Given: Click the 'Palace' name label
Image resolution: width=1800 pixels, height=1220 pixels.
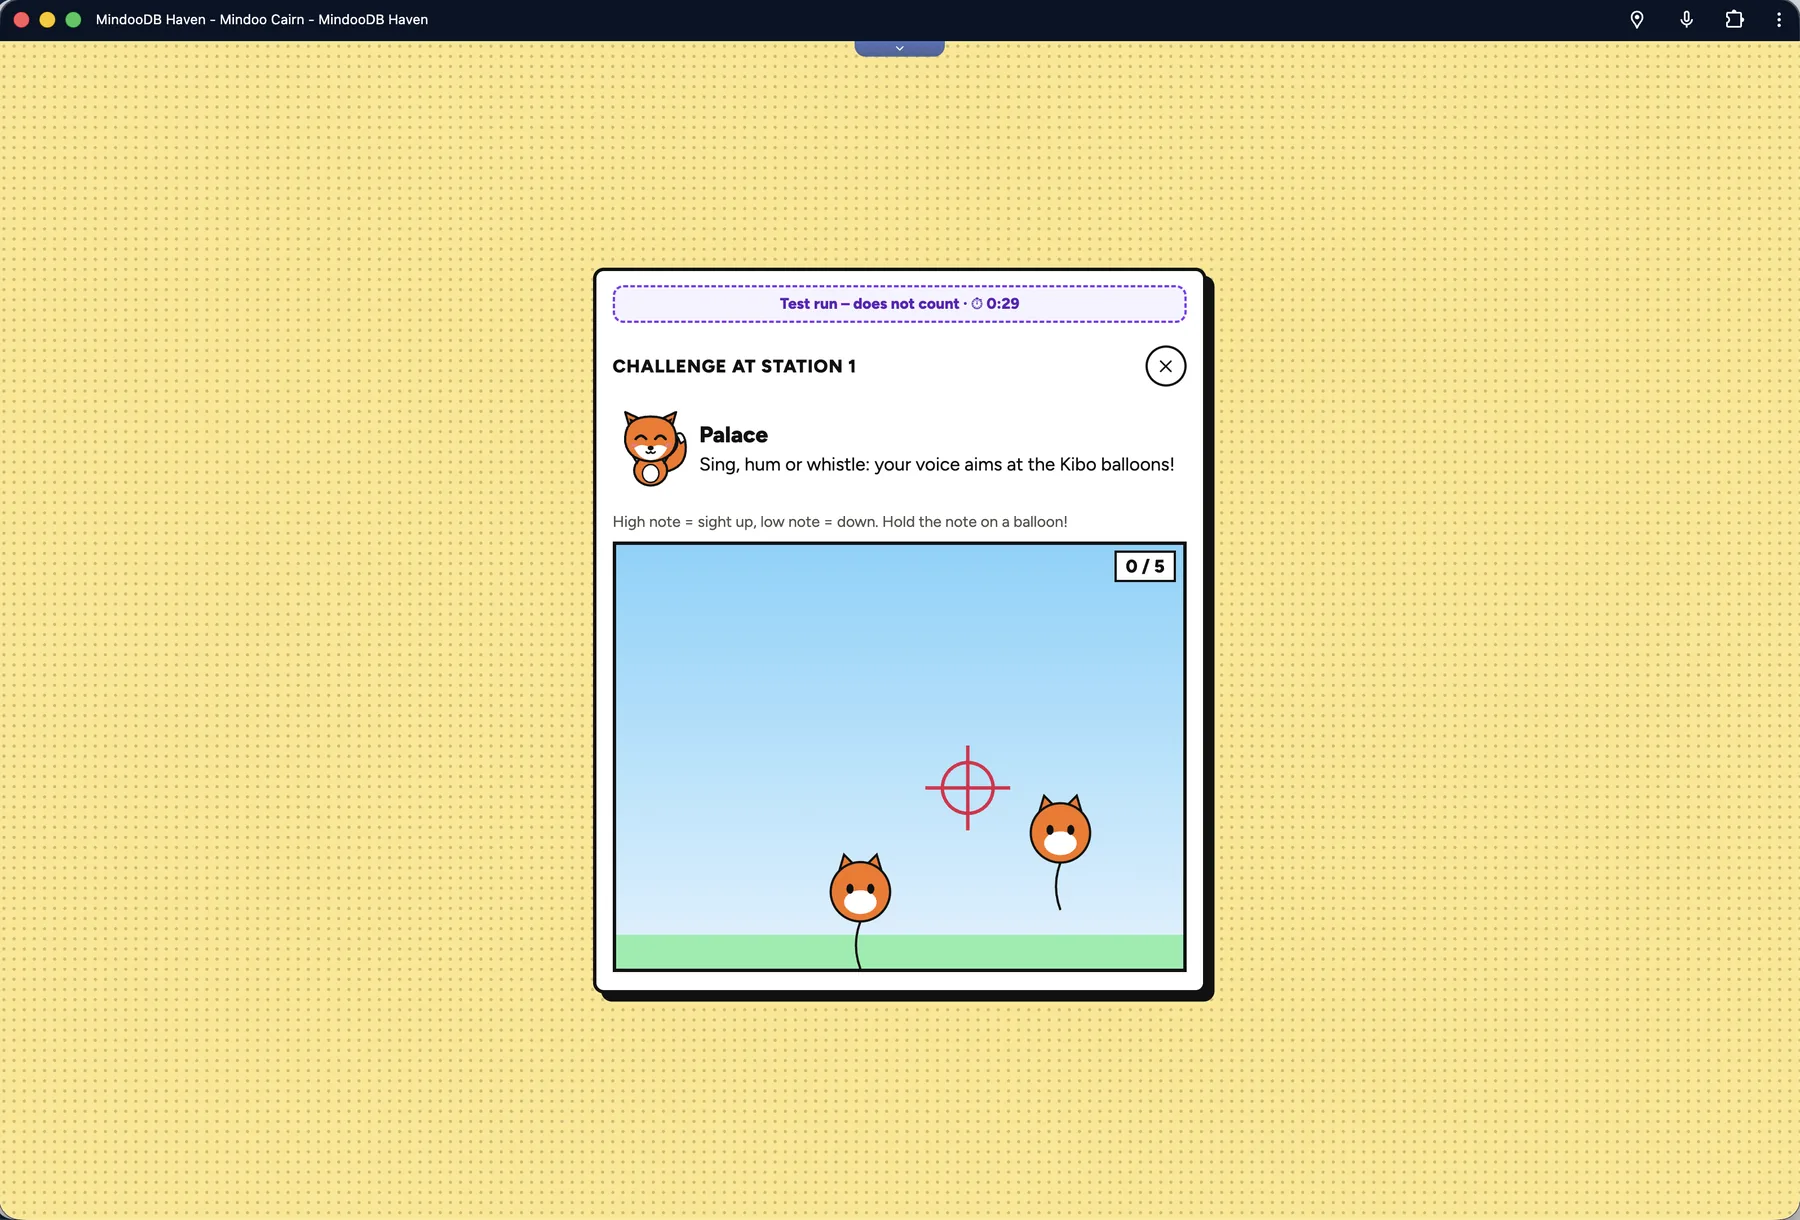Looking at the screenshot, I should (733, 435).
